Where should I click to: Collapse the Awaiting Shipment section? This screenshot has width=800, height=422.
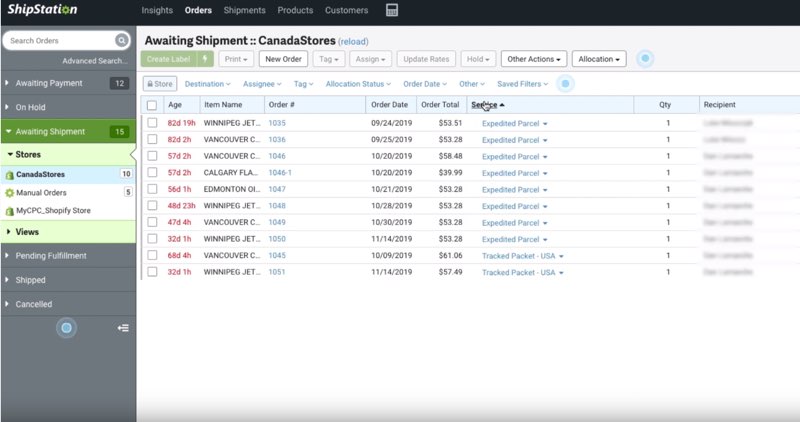[68, 132]
